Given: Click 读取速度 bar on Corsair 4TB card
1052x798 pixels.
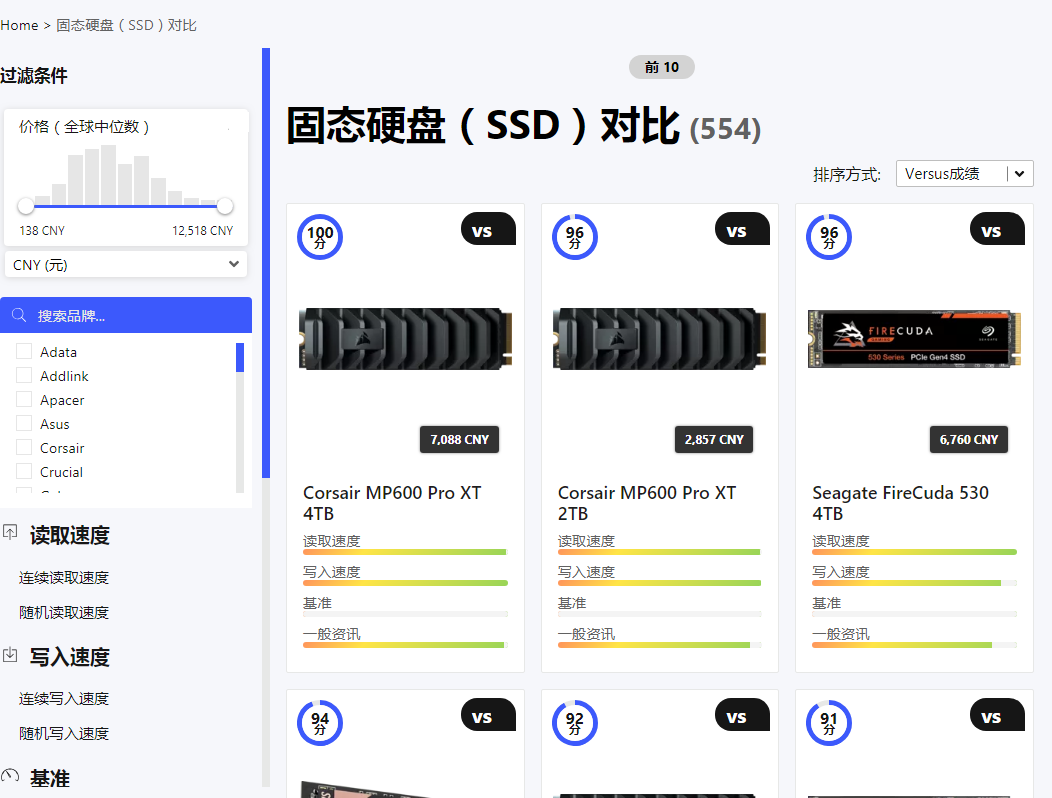Looking at the screenshot, I should coord(405,552).
